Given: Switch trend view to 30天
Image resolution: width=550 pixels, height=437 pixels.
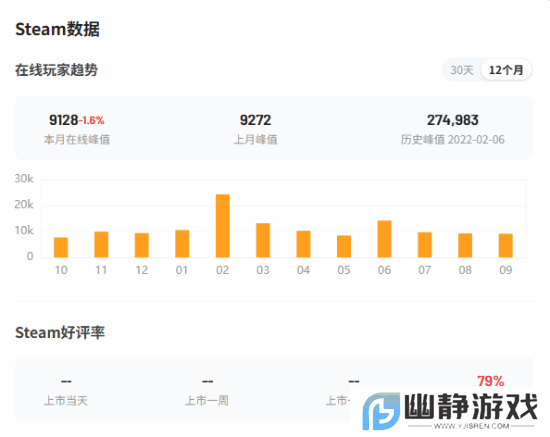Looking at the screenshot, I should coord(462,70).
